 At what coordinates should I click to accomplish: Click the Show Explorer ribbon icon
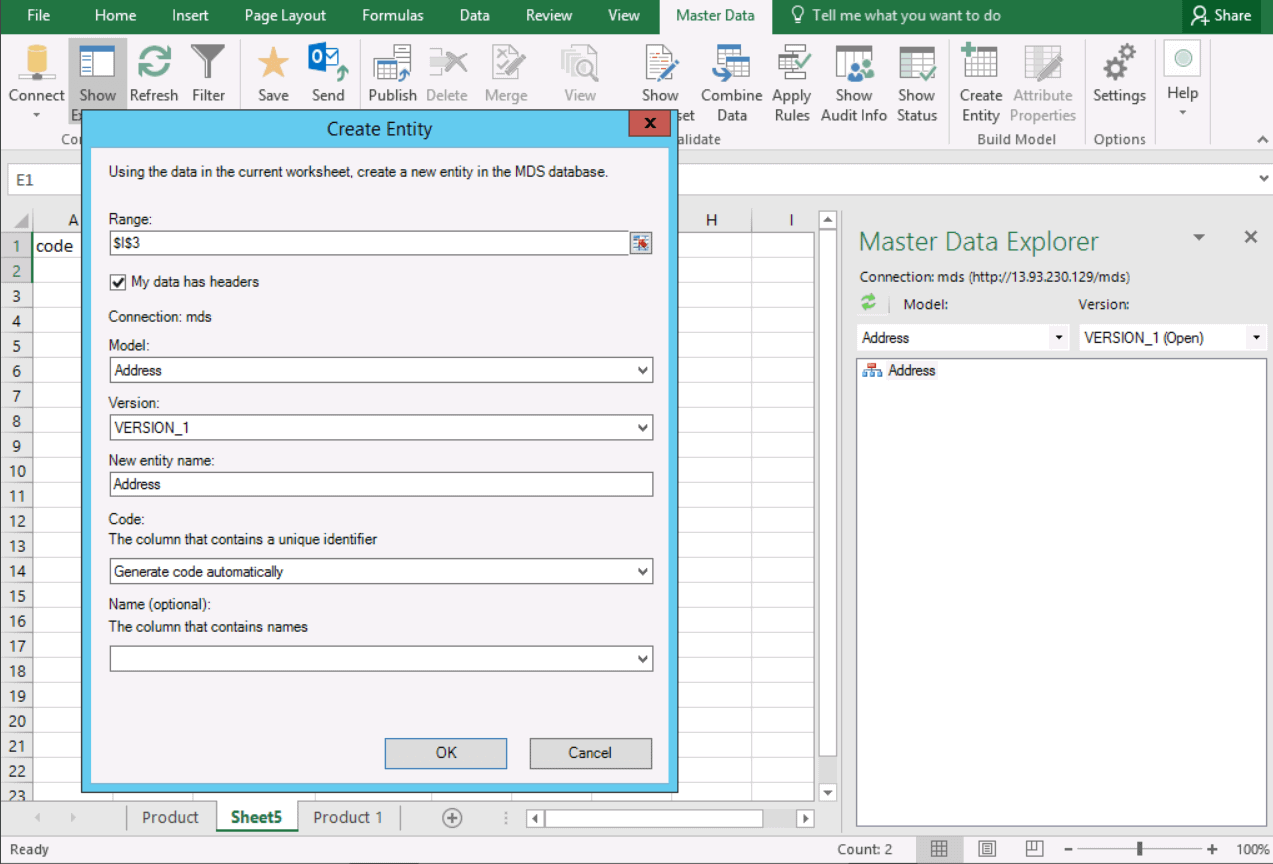[x=97, y=62]
